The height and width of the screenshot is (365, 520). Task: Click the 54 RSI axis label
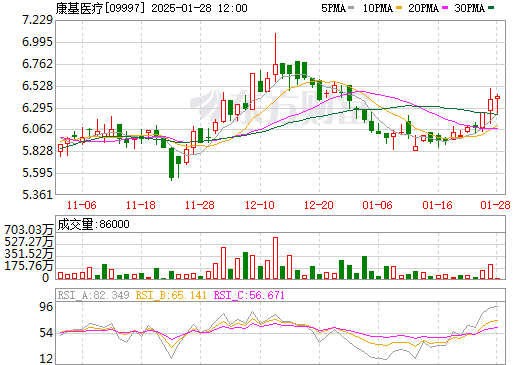coord(46,333)
